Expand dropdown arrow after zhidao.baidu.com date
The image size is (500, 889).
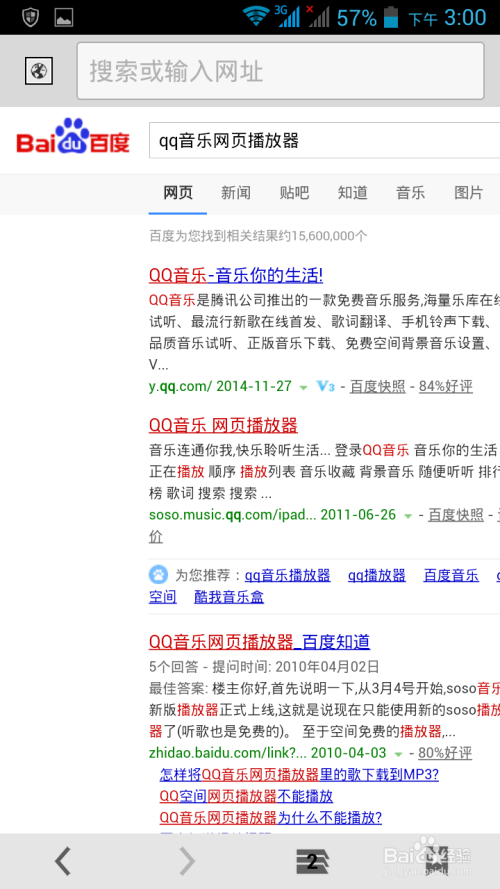(398, 755)
